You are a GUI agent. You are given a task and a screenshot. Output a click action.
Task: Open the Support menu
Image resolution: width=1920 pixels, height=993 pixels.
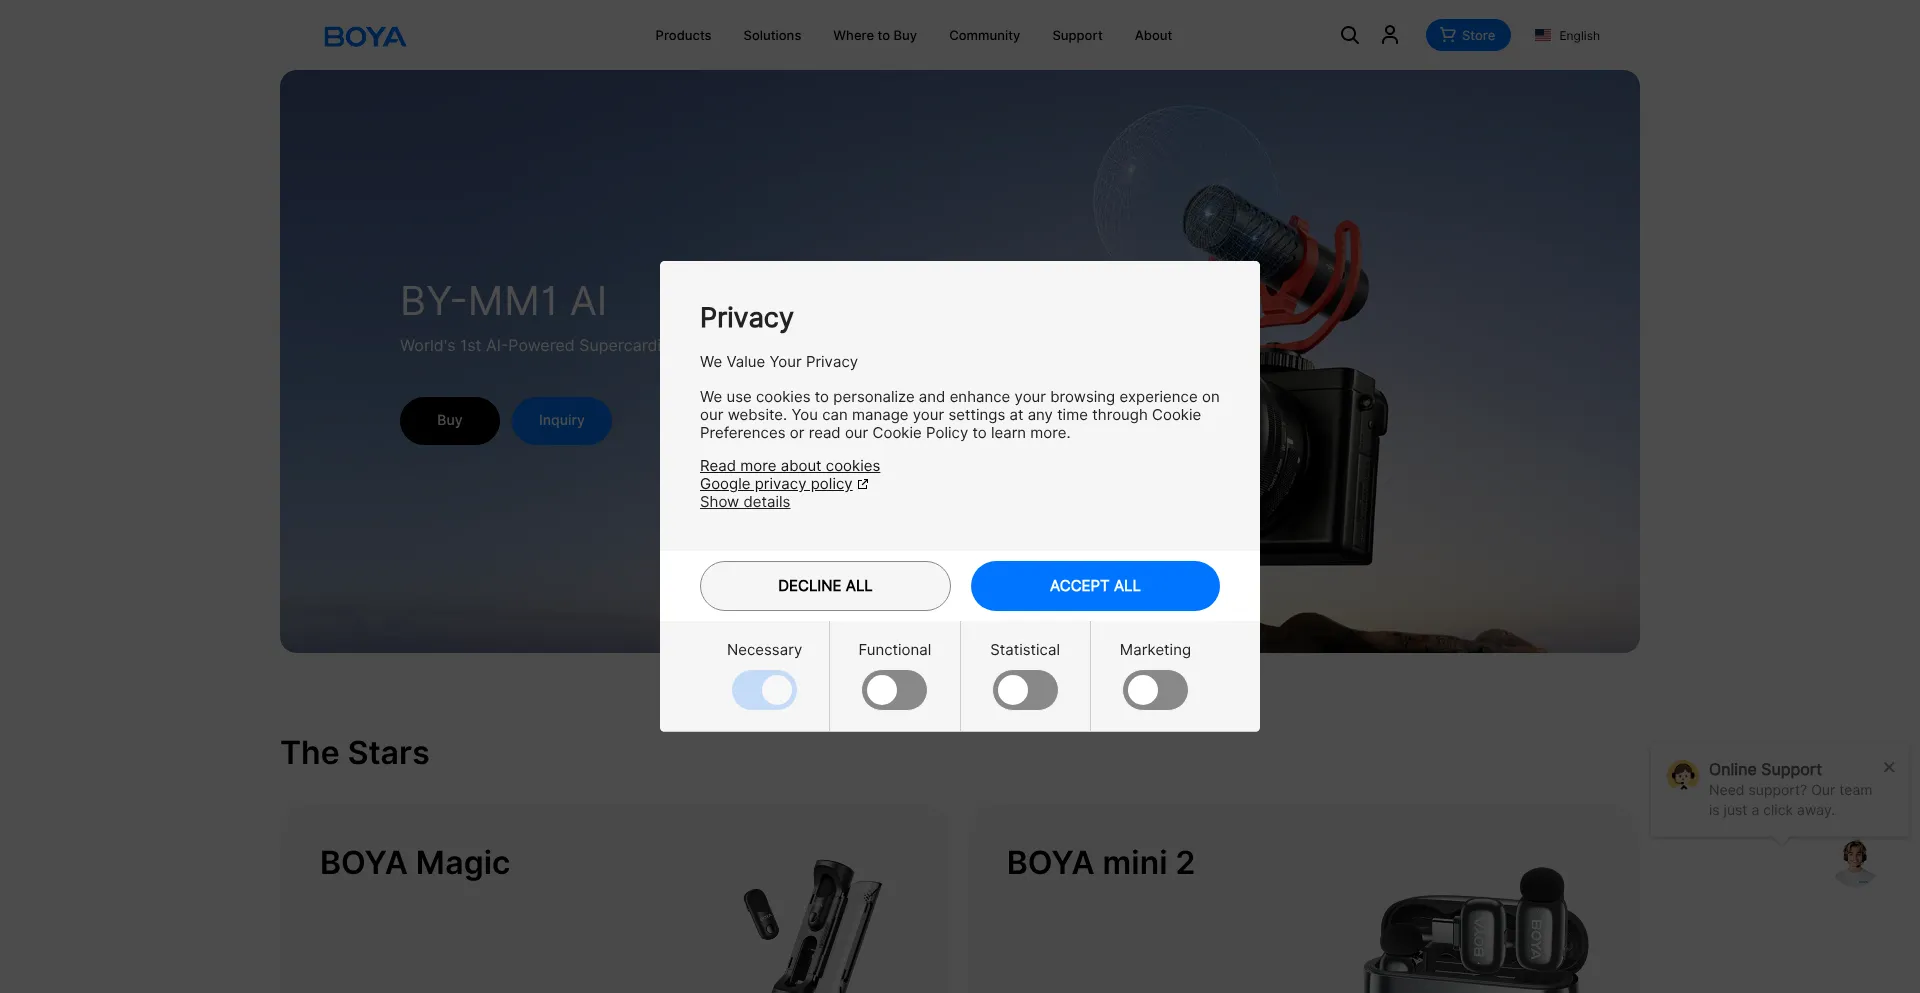1077,35
